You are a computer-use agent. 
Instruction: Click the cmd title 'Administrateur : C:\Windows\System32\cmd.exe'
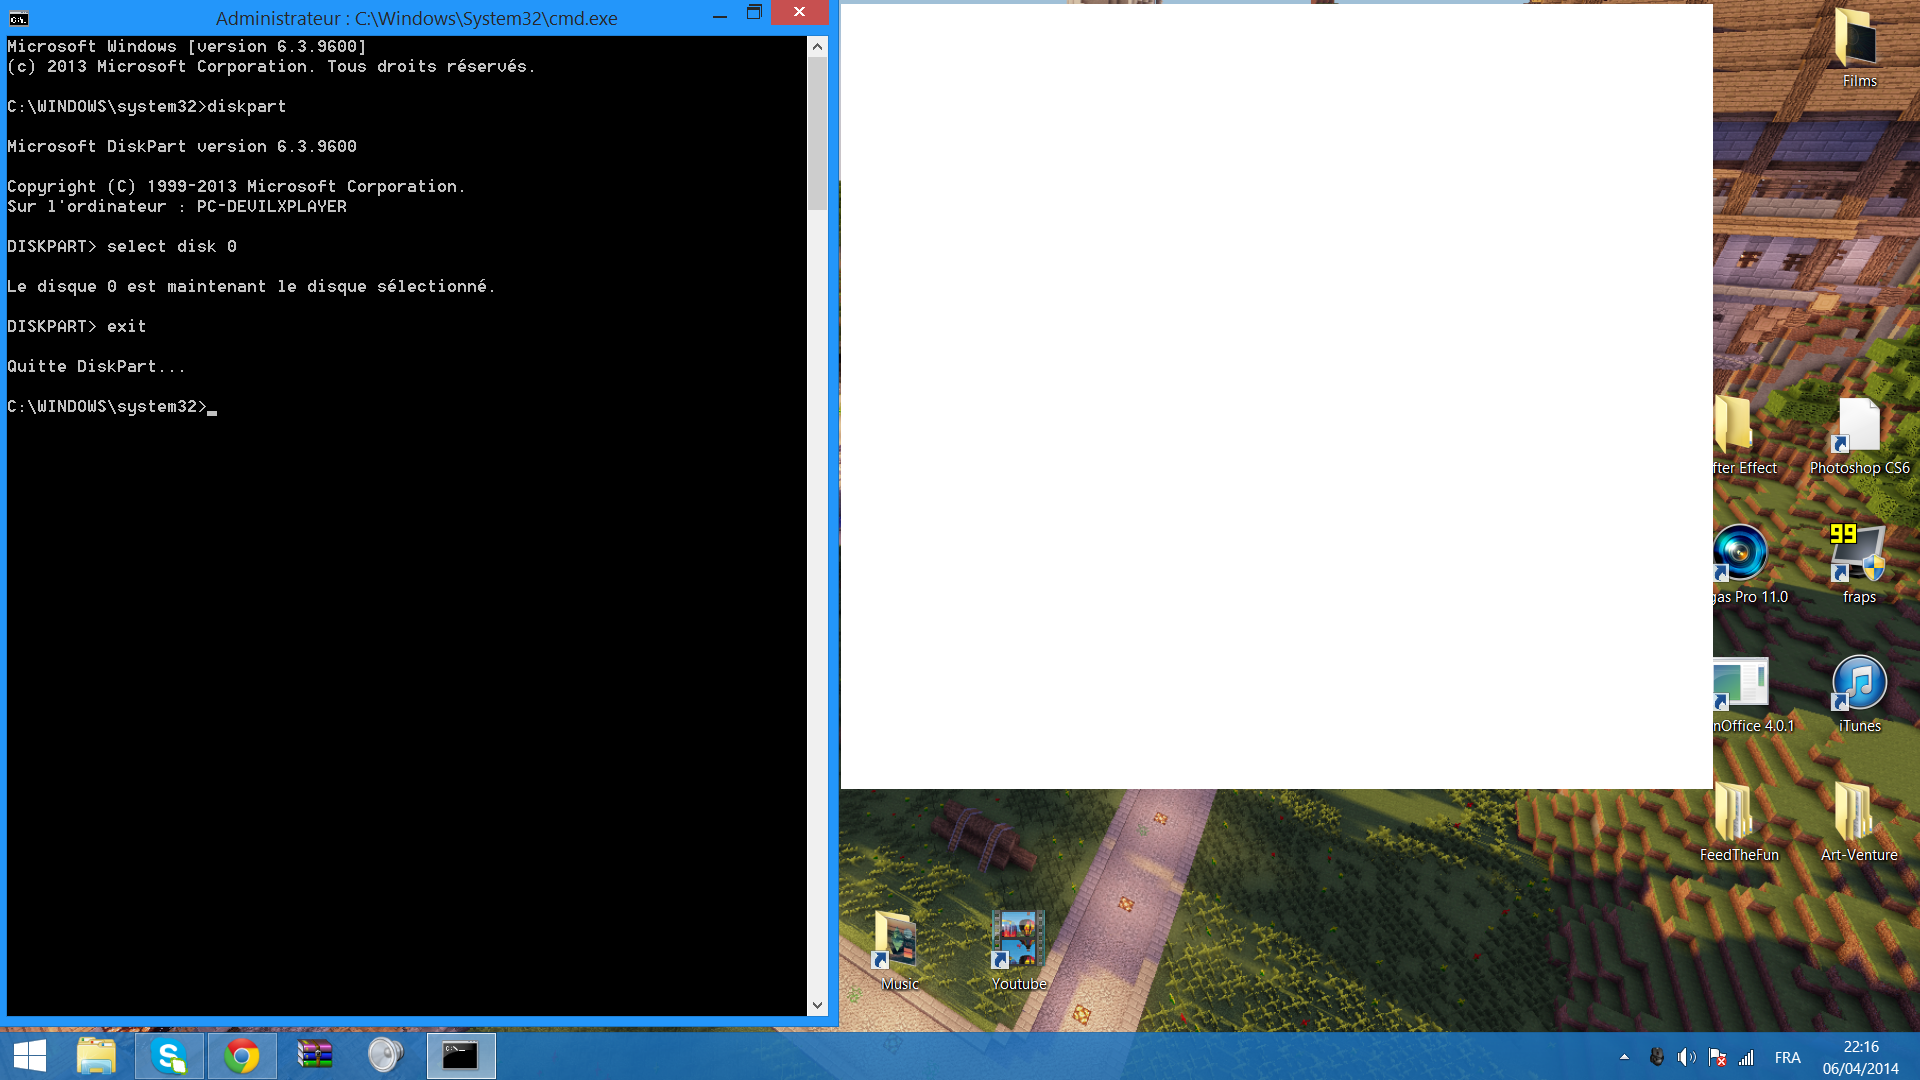point(416,18)
